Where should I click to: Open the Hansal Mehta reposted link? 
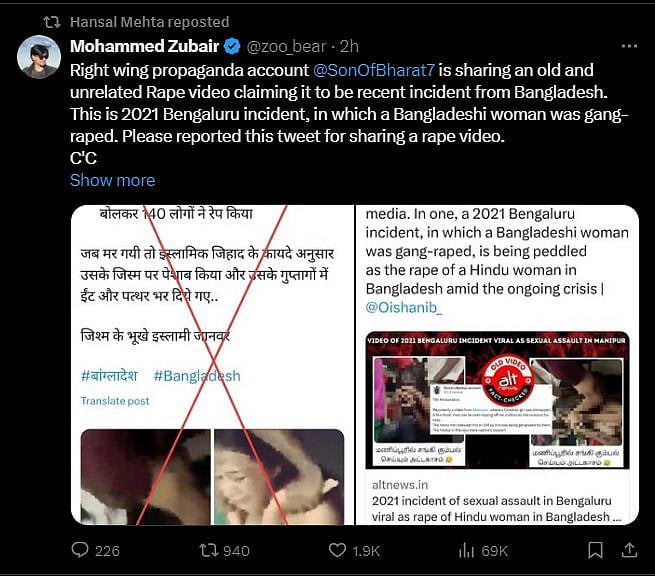[149, 21]
